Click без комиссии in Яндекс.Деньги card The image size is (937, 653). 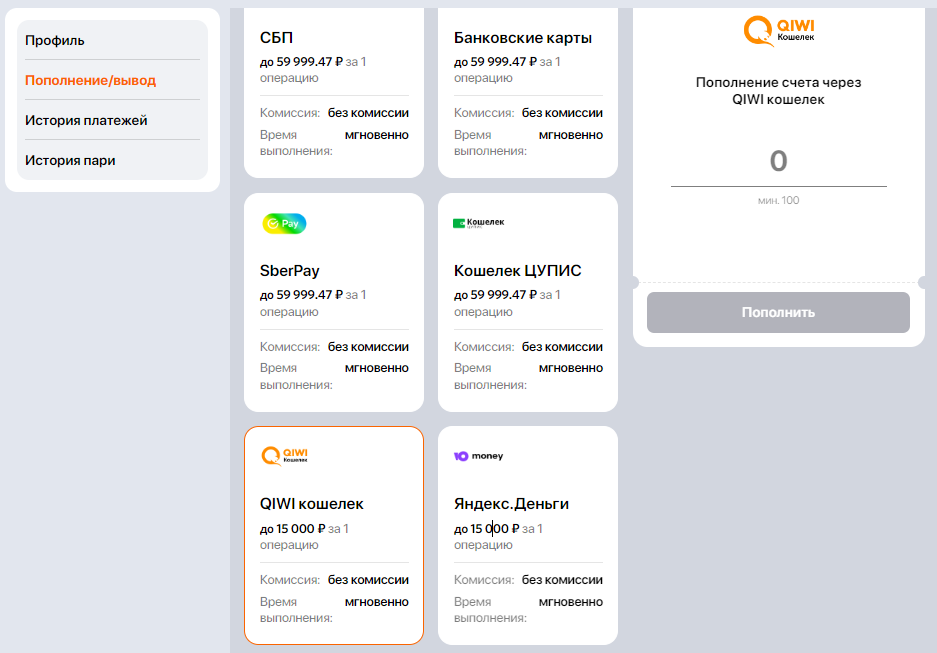click(x=562, y=580)
